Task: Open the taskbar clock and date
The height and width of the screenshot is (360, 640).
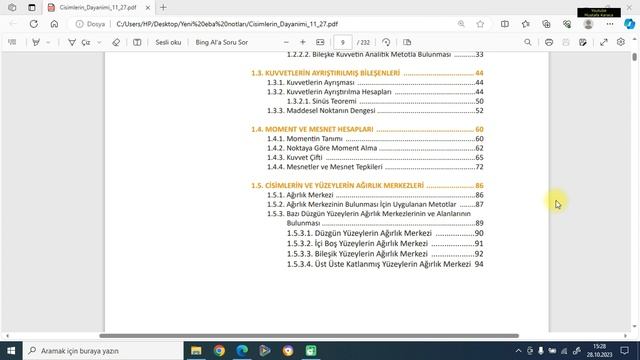Action: [600, 351]
